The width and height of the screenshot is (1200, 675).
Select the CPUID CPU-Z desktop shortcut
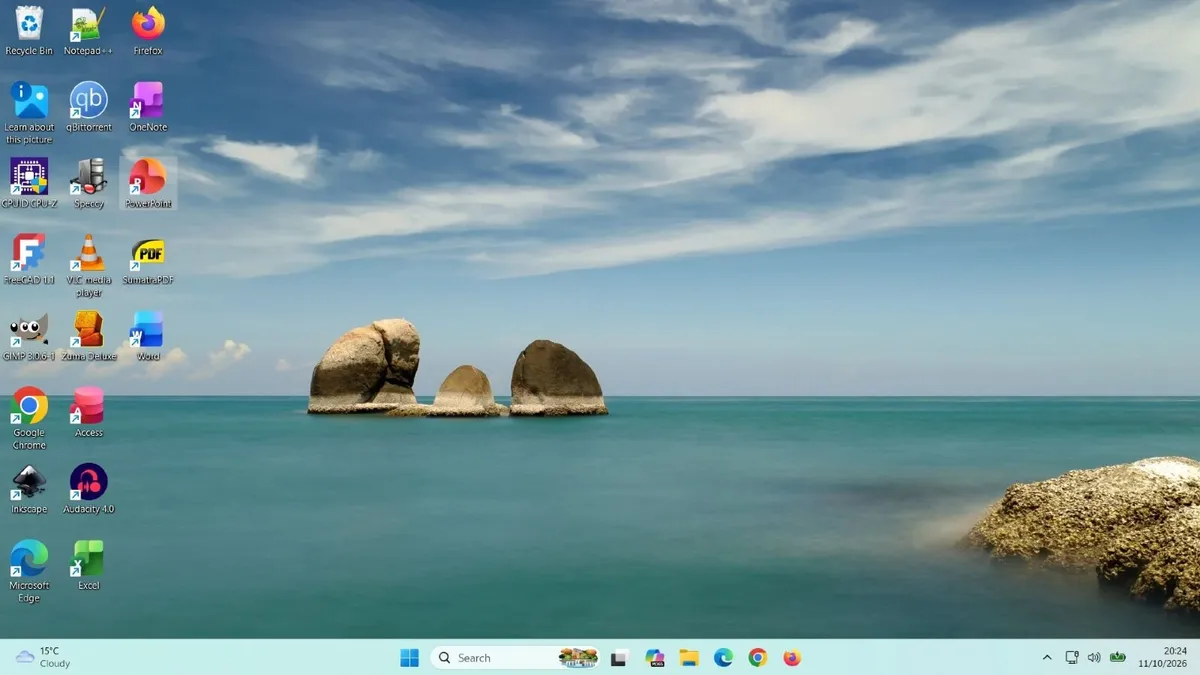click(29, 183)
